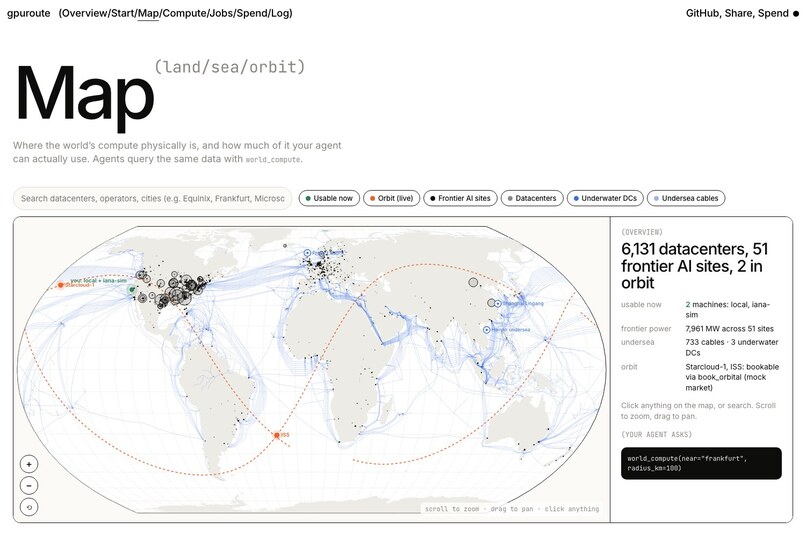The image size is (806, 537).
Task: Open the Log nav item
Action: pos(280,13)
